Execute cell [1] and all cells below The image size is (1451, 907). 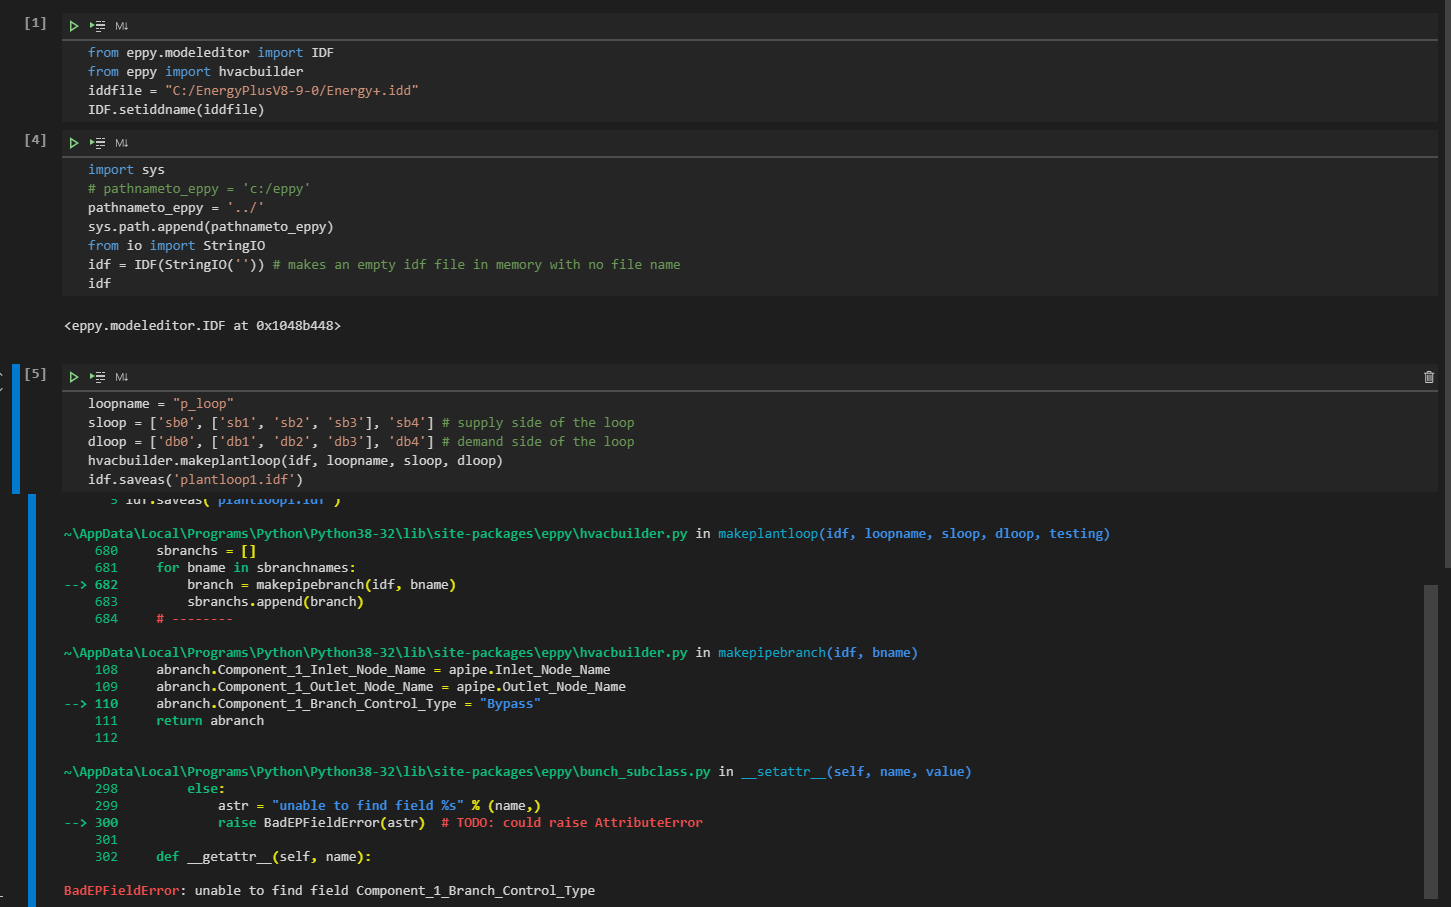[98, 25]
